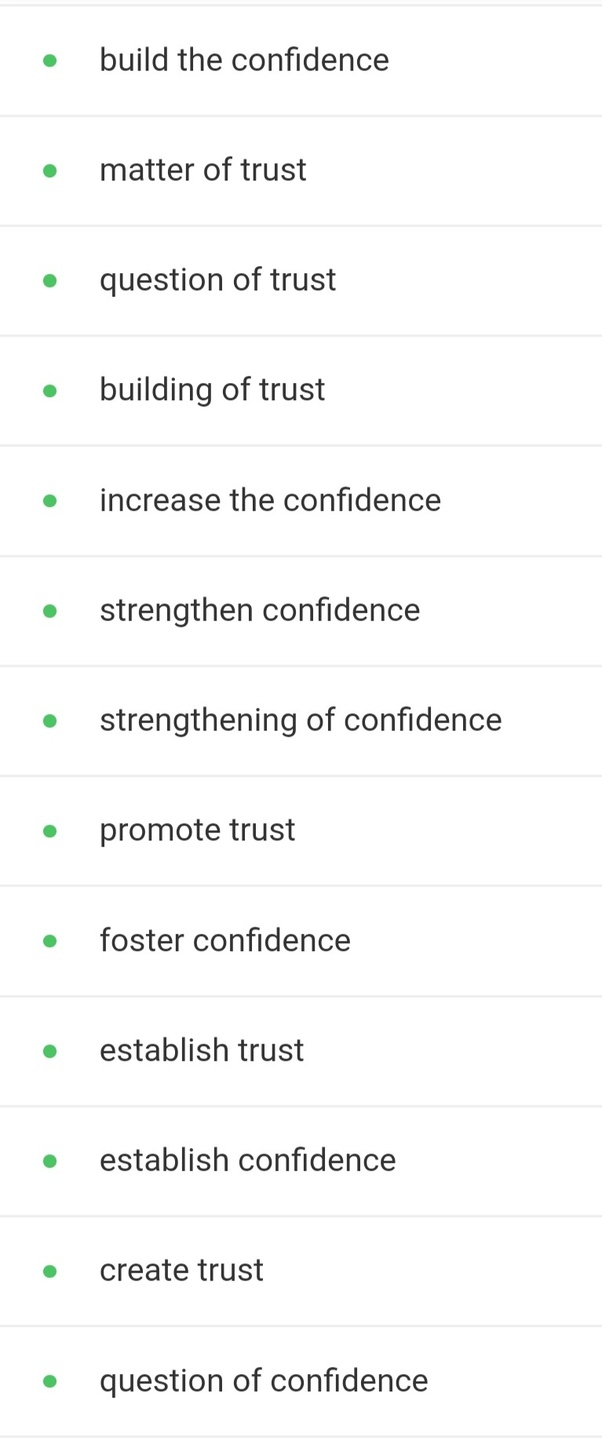Open the 'promote trust' entry

[x=197, y=830]
